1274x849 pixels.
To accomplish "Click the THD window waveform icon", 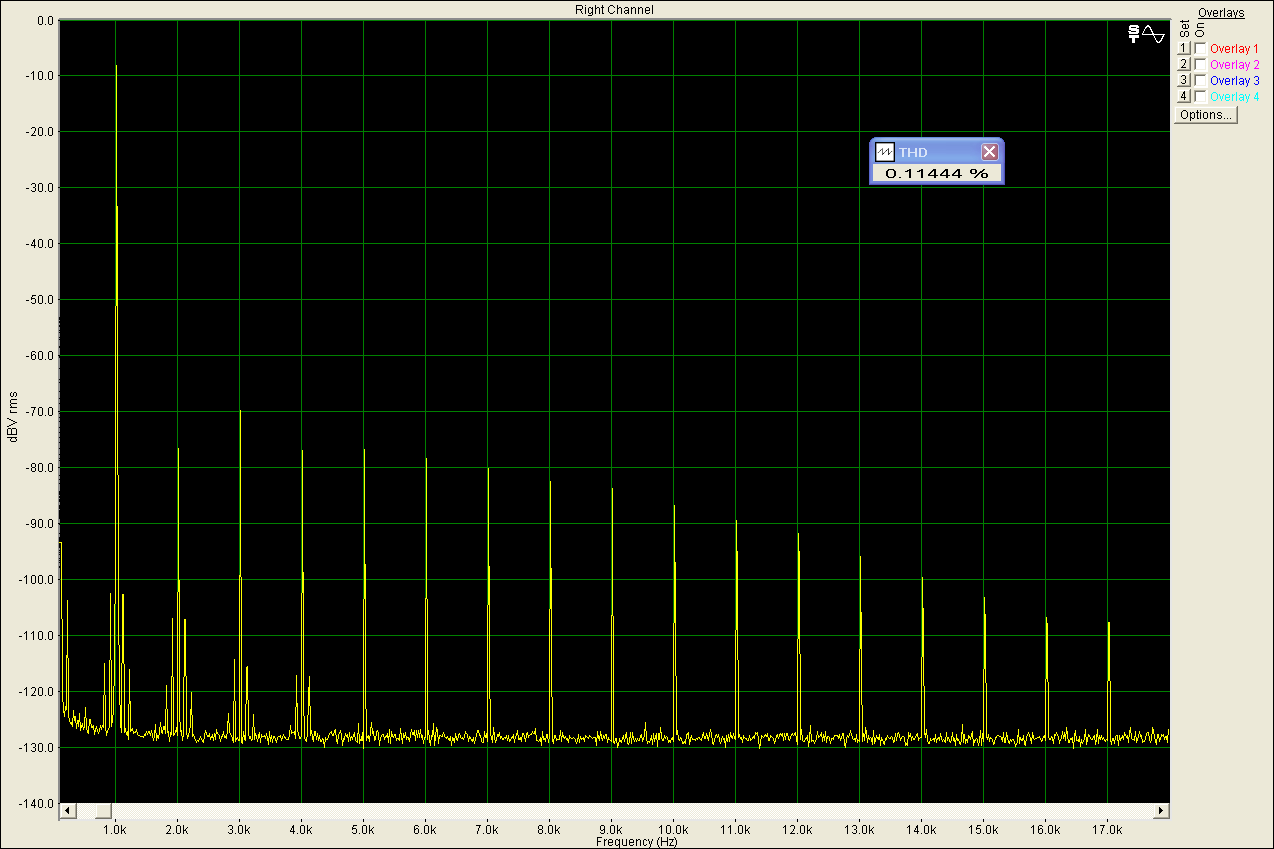I will pyautogui.click(x=884, y=152).
